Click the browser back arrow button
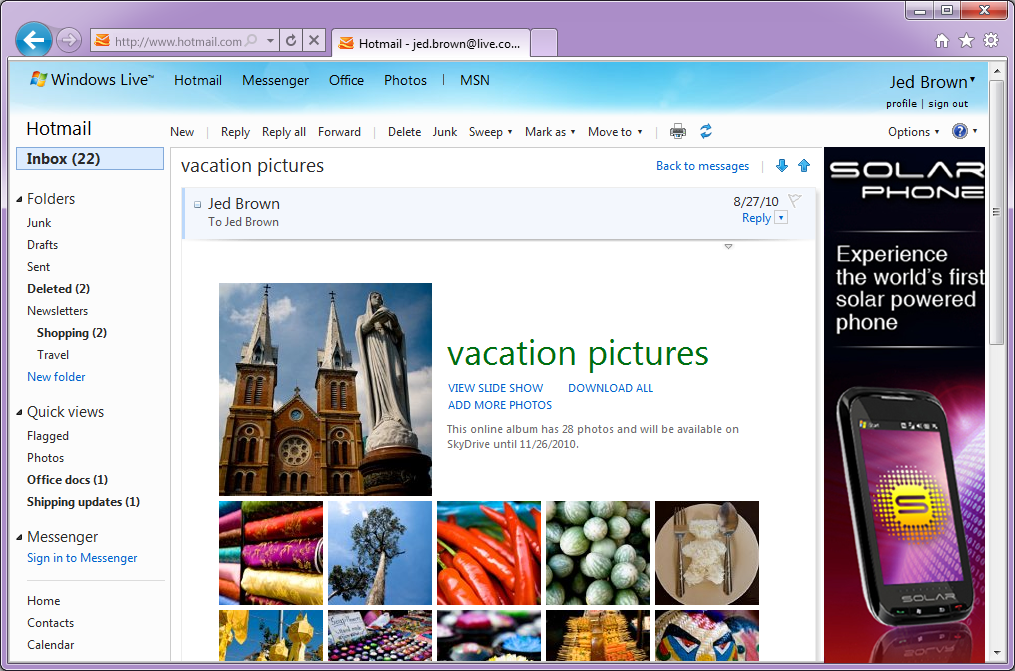 point(35,41)
